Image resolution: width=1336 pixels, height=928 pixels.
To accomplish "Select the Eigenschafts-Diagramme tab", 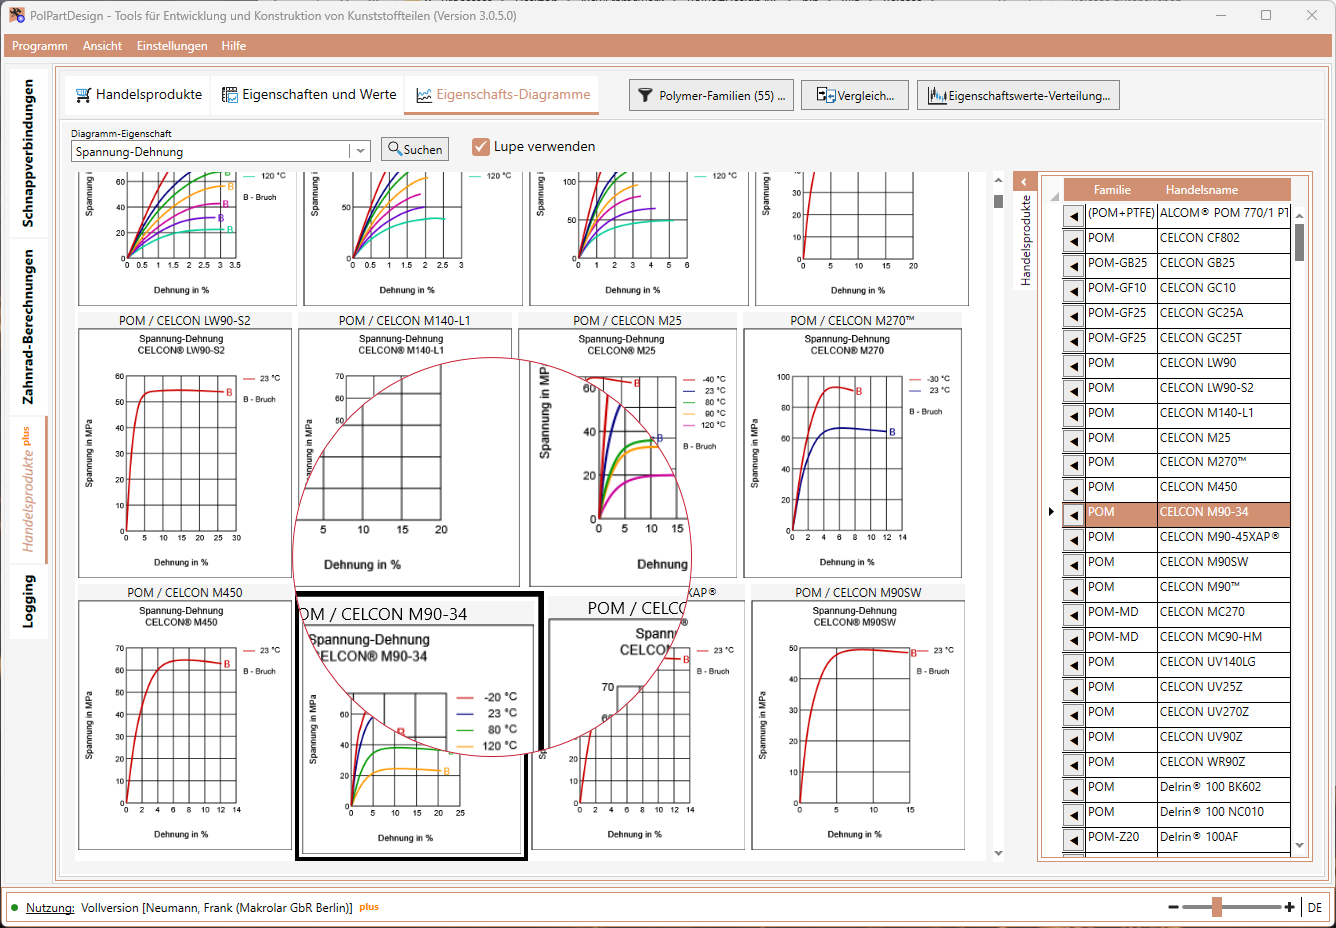I will pos(503,95).
